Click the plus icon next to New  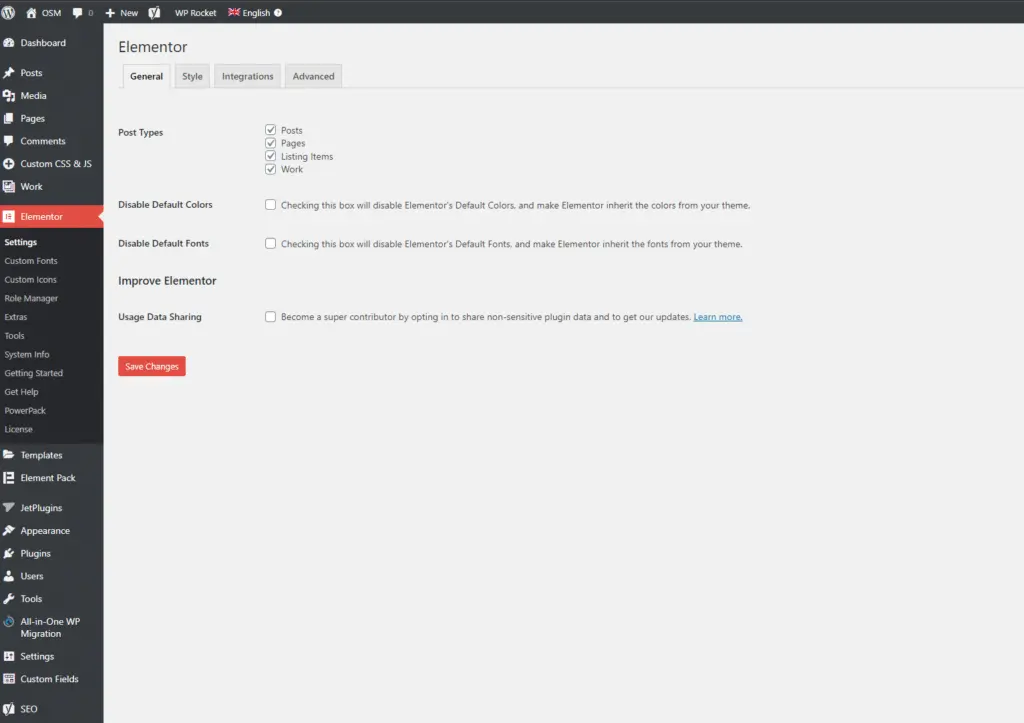(x=110, y=13)
